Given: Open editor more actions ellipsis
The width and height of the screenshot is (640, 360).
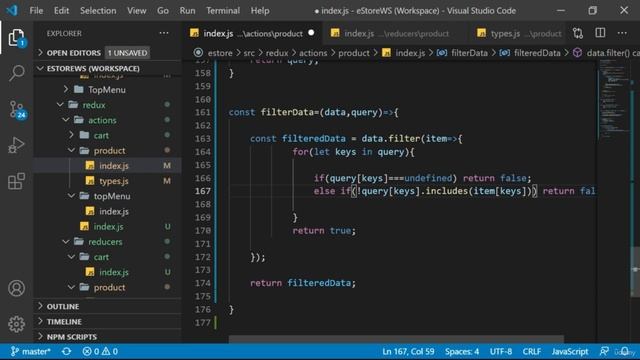Looking at the screenshot, I should [x=622, y=33].
